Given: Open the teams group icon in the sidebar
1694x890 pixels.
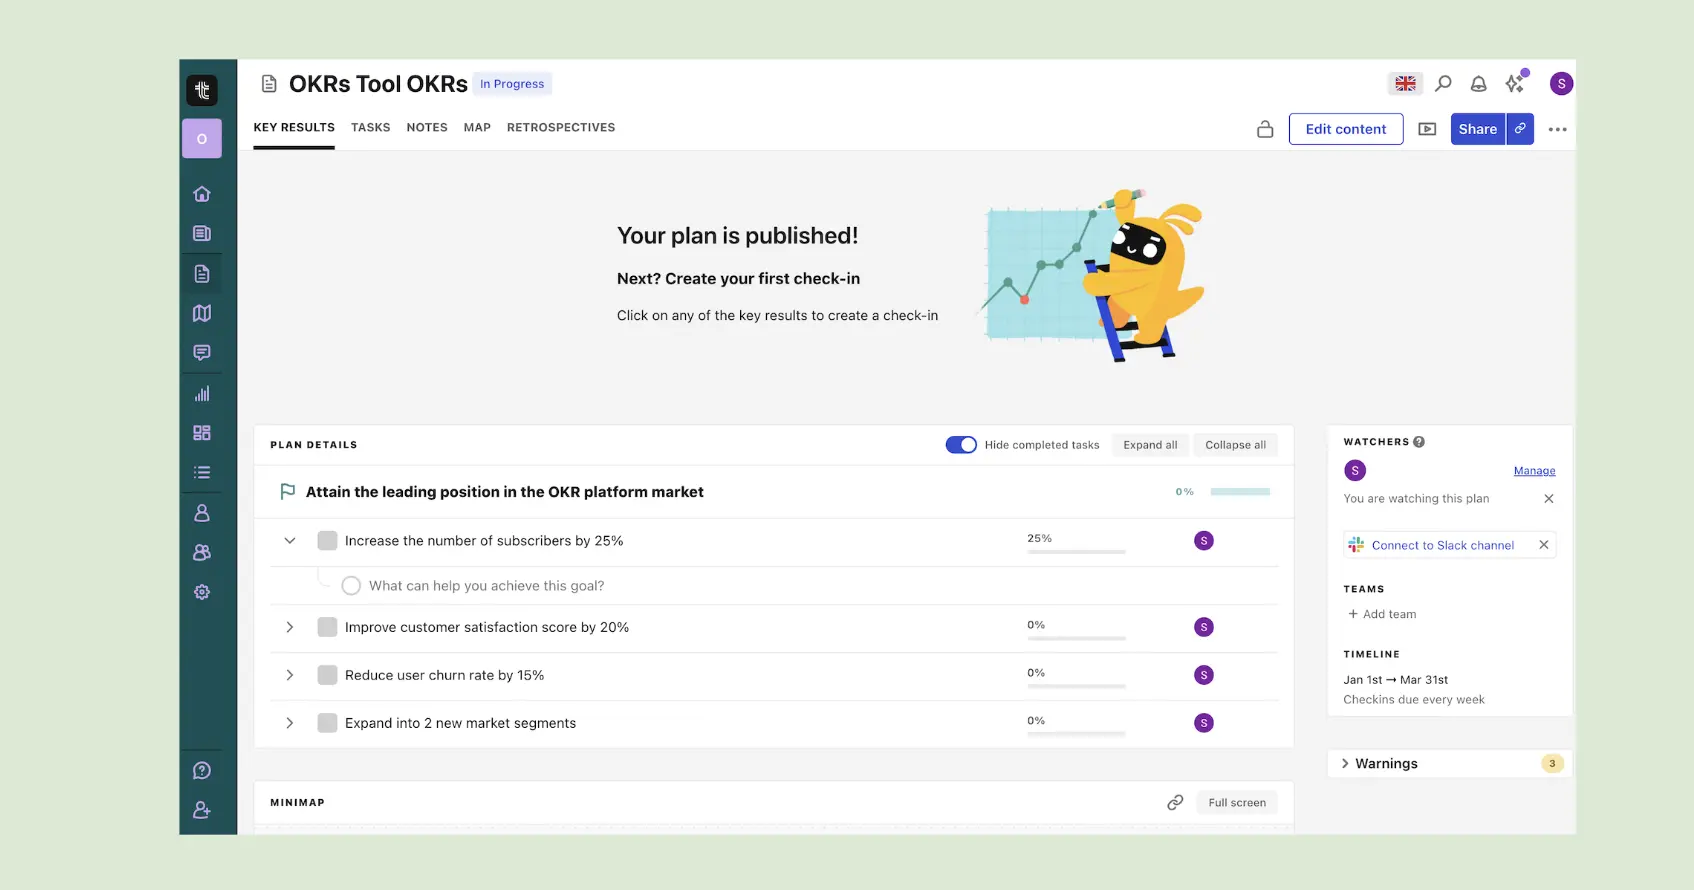Looking at the screenshot, I should pos(202,552).
